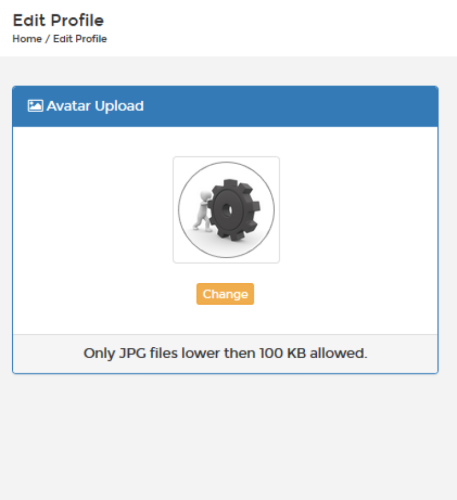Click the gear teeth at the avatar's right
The height and width of the screenshot is (500, 457).
point(253,208)
